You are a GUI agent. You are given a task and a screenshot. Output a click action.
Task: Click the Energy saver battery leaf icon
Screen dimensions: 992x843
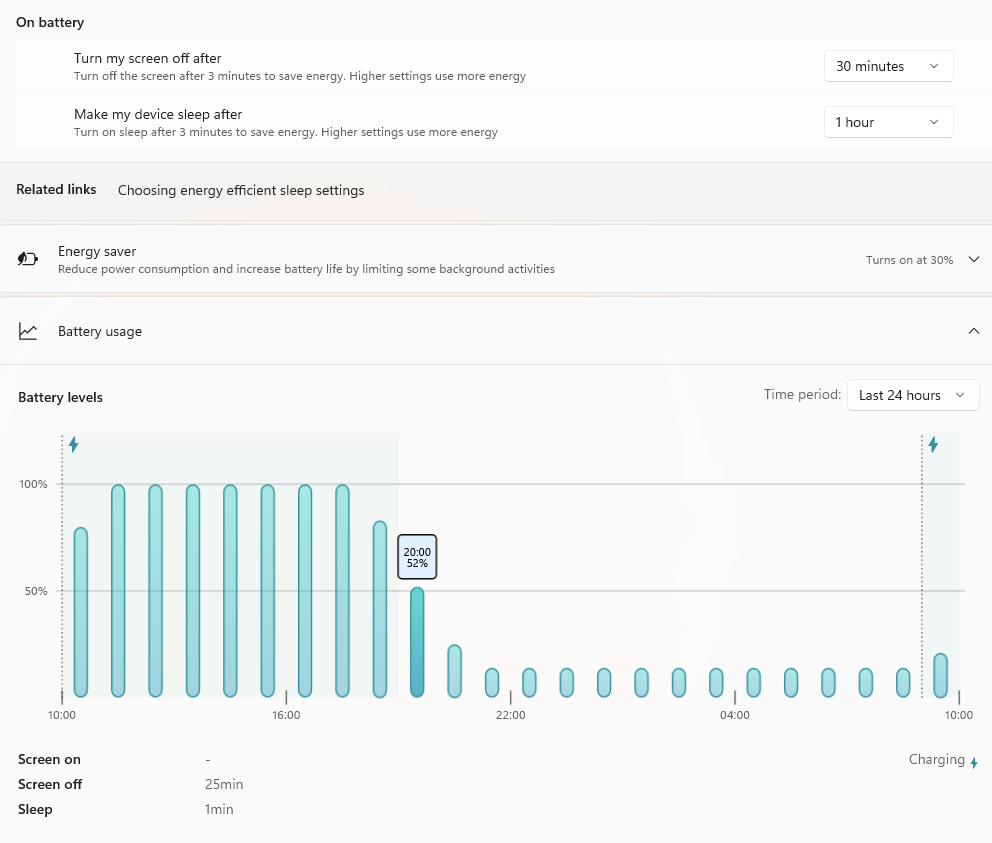point(28,259)
